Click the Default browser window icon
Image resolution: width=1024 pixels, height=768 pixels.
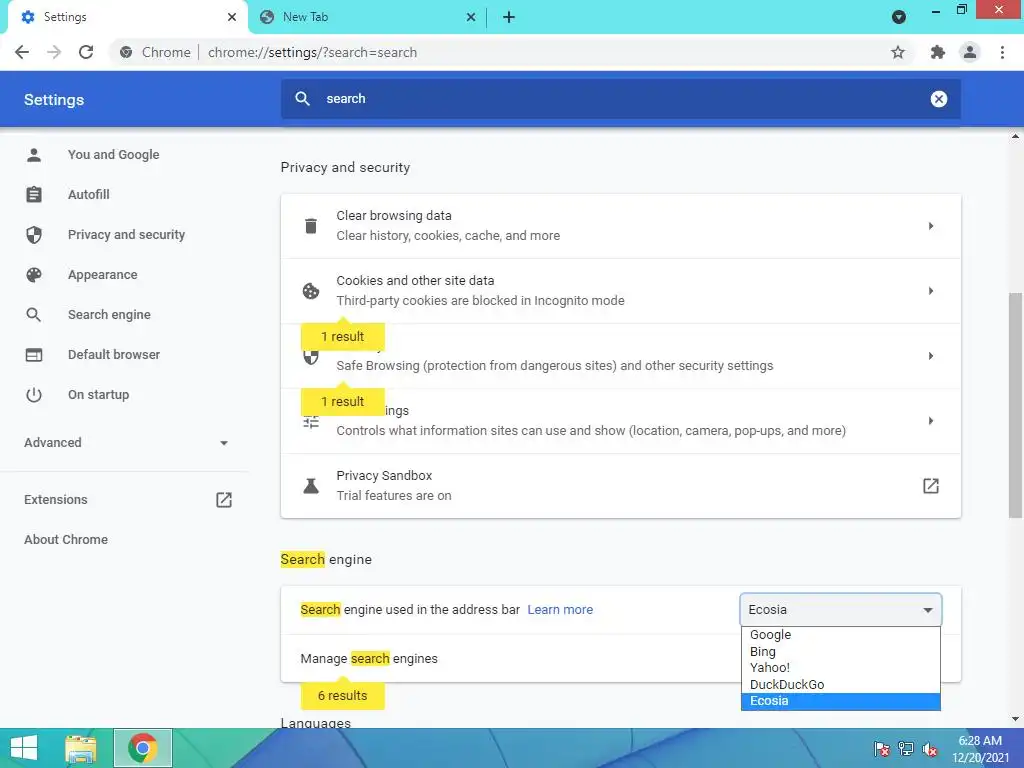click(x=34, y=355)
